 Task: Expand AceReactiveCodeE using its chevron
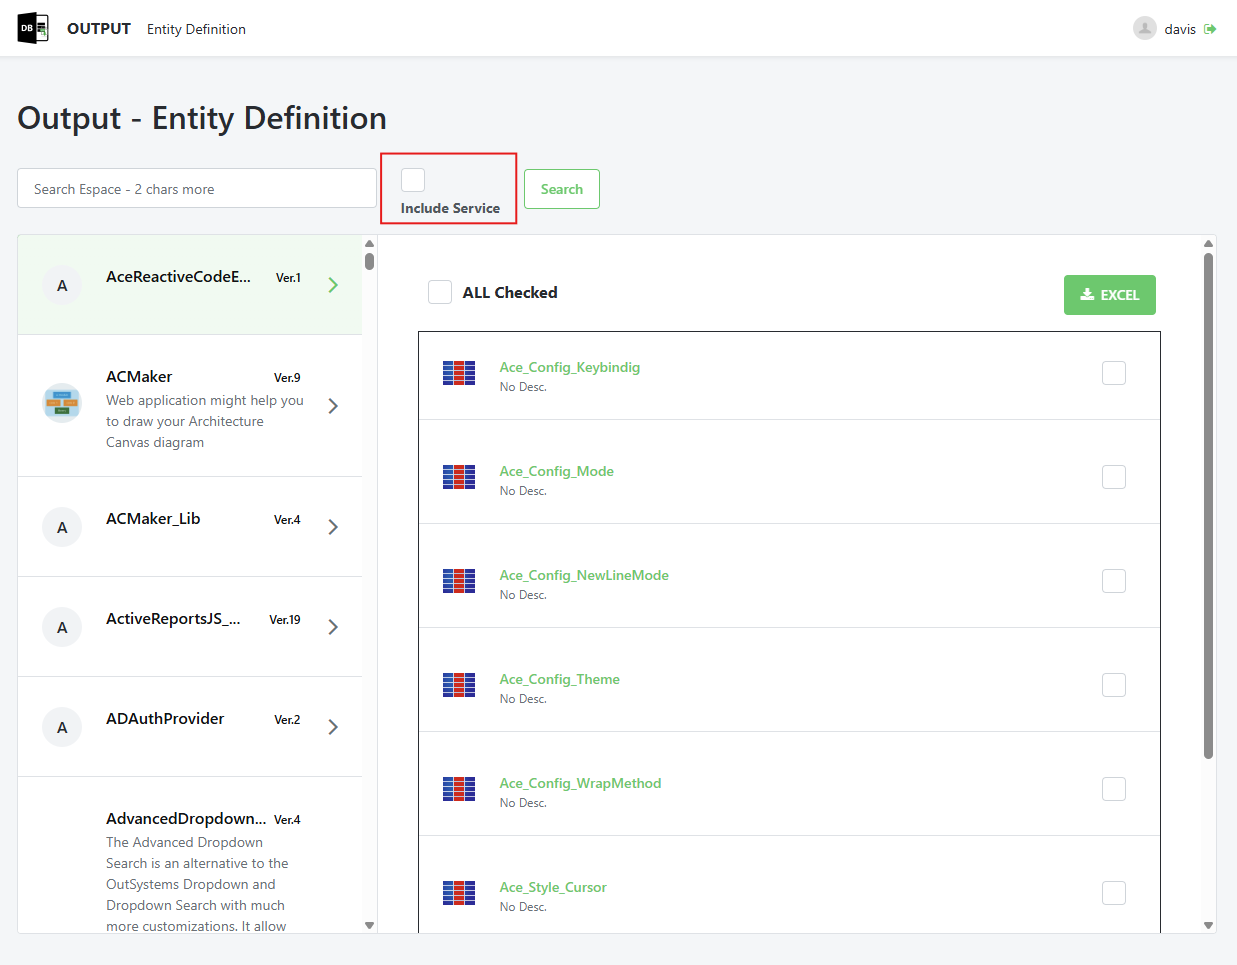click(x=333, y=285)
